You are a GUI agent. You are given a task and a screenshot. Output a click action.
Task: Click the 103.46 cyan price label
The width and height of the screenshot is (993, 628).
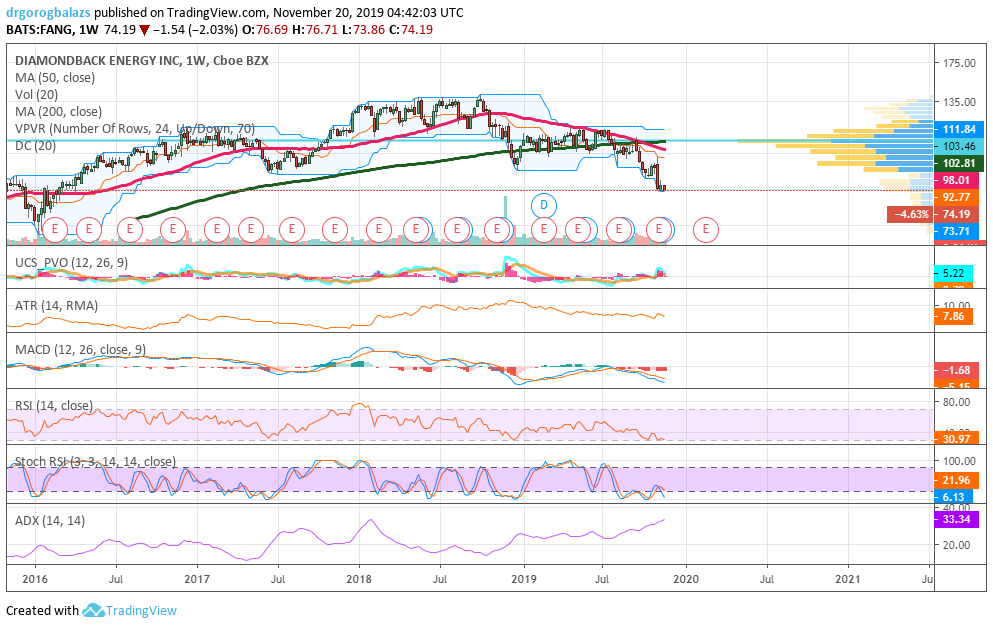coord(959,146)
